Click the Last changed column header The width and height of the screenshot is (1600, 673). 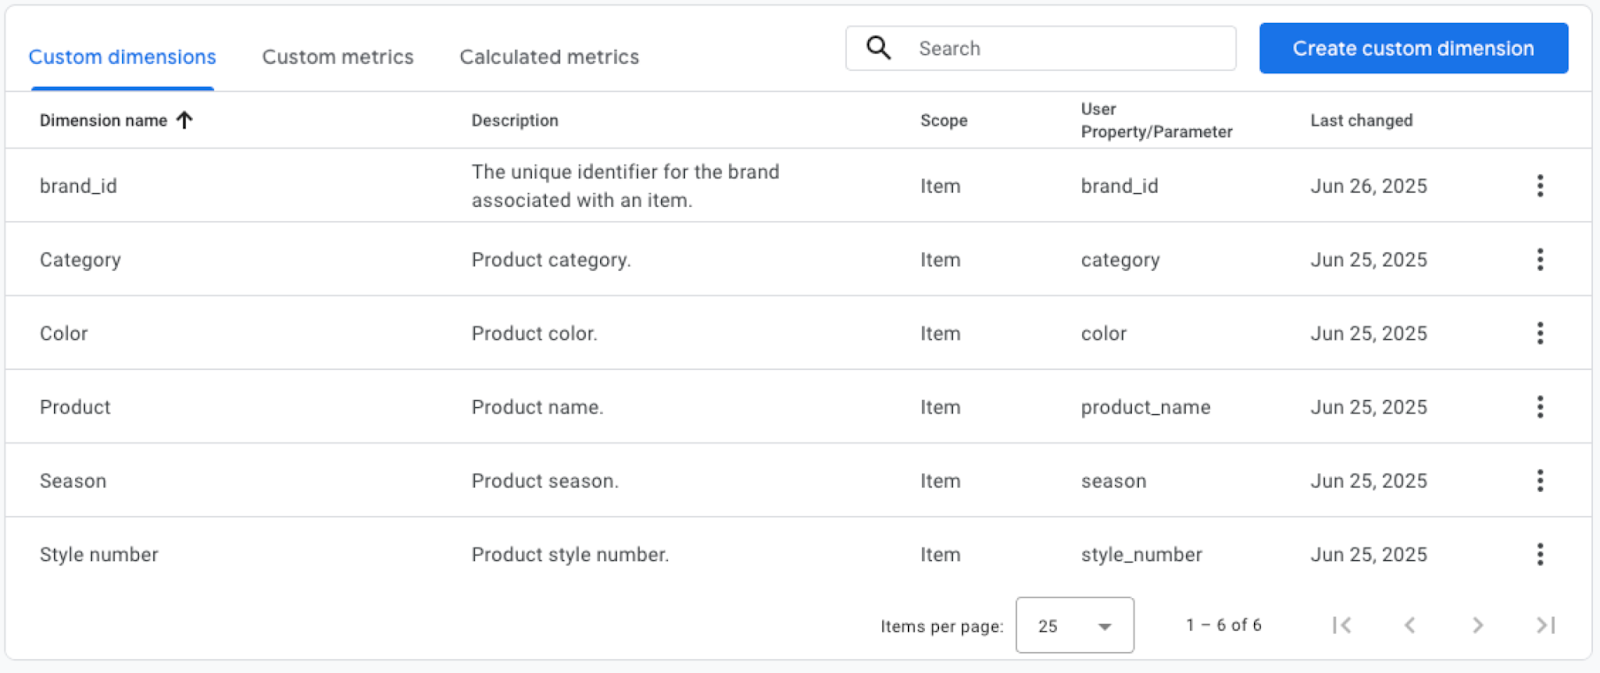tap(1362, 120)
